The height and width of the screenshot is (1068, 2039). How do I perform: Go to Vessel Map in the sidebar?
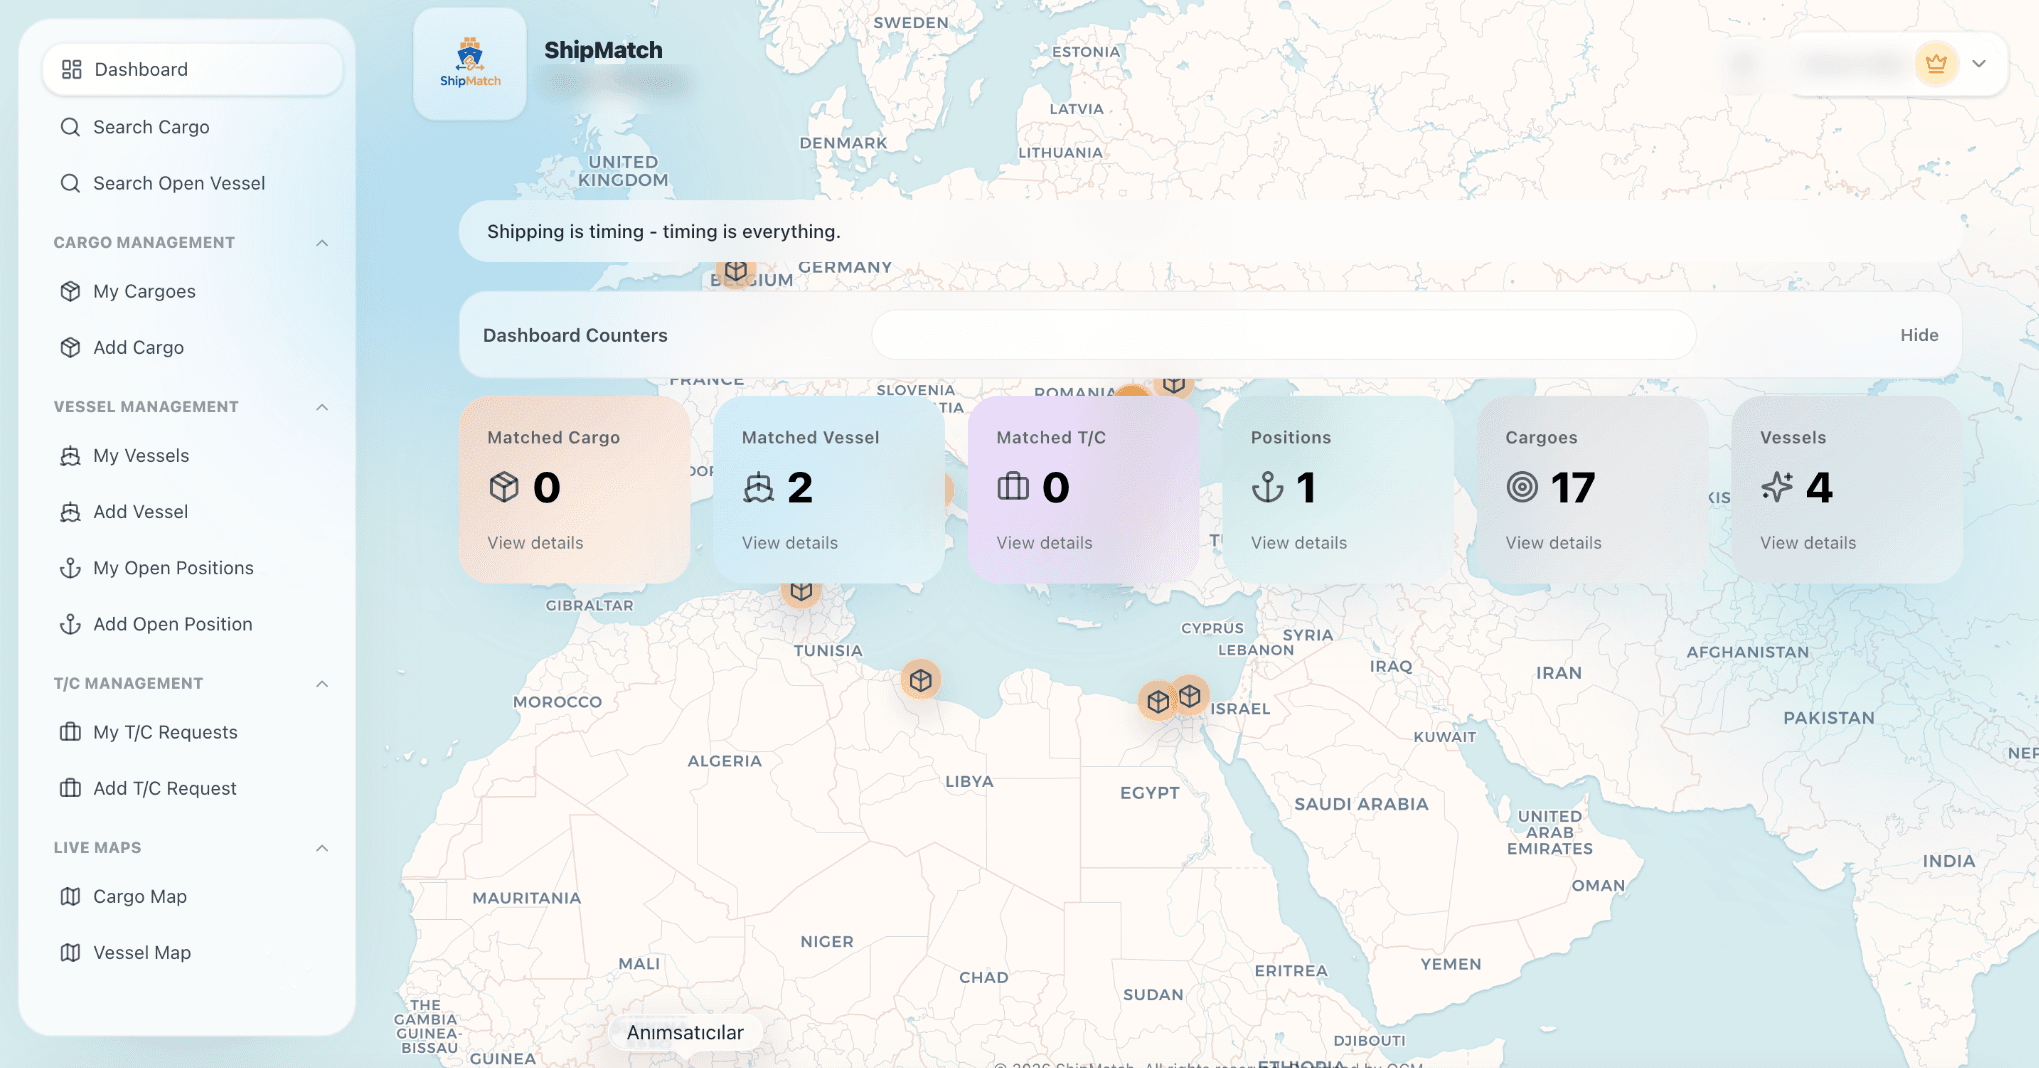point(141,952)
